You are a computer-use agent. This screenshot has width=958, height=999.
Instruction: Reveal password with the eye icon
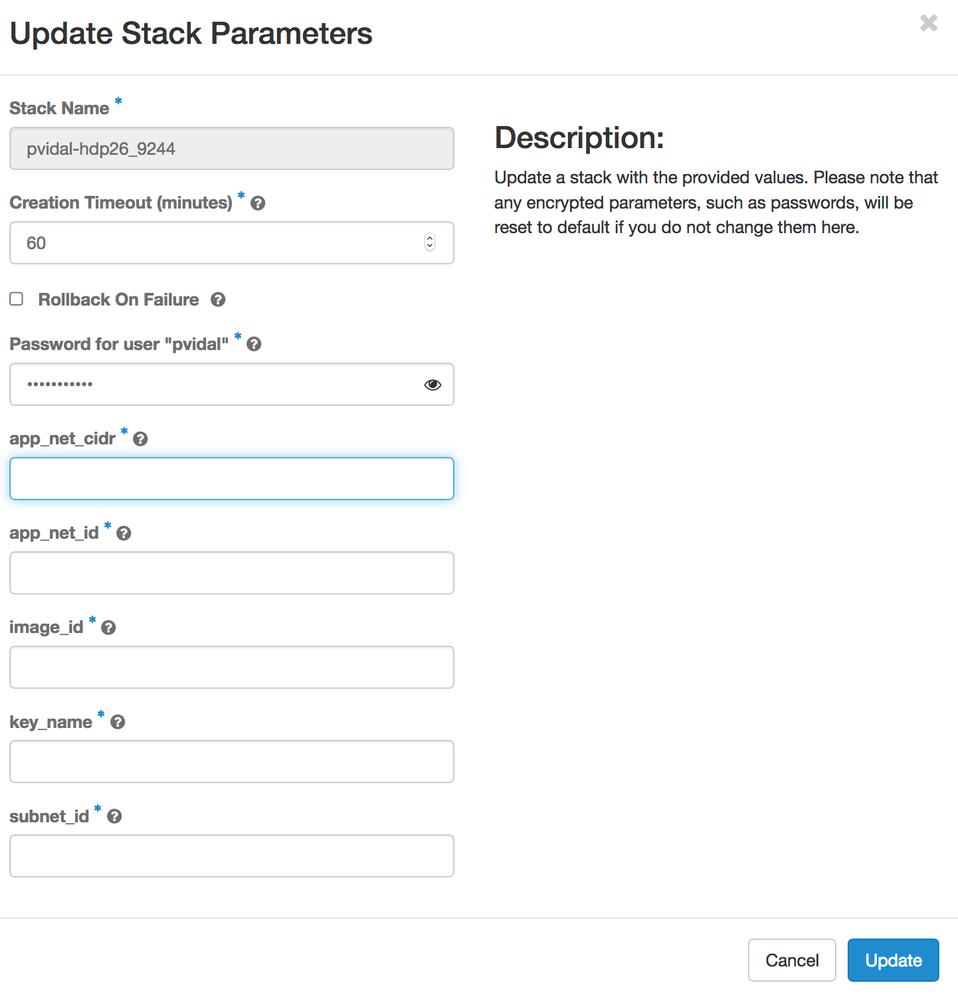[432, 385]
